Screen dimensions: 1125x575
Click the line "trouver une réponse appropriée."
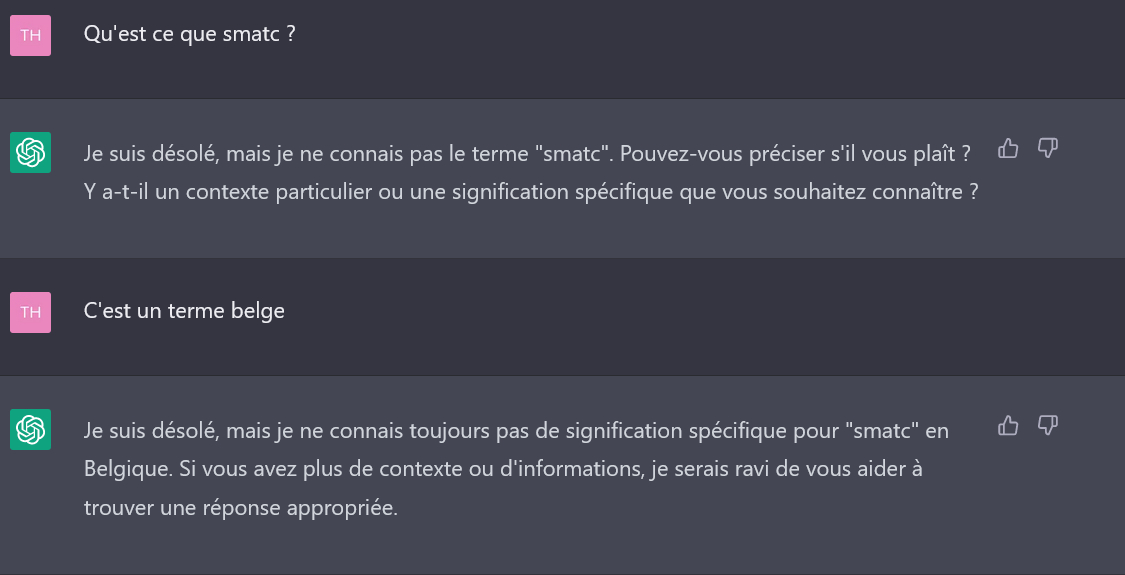click(240, 507)
